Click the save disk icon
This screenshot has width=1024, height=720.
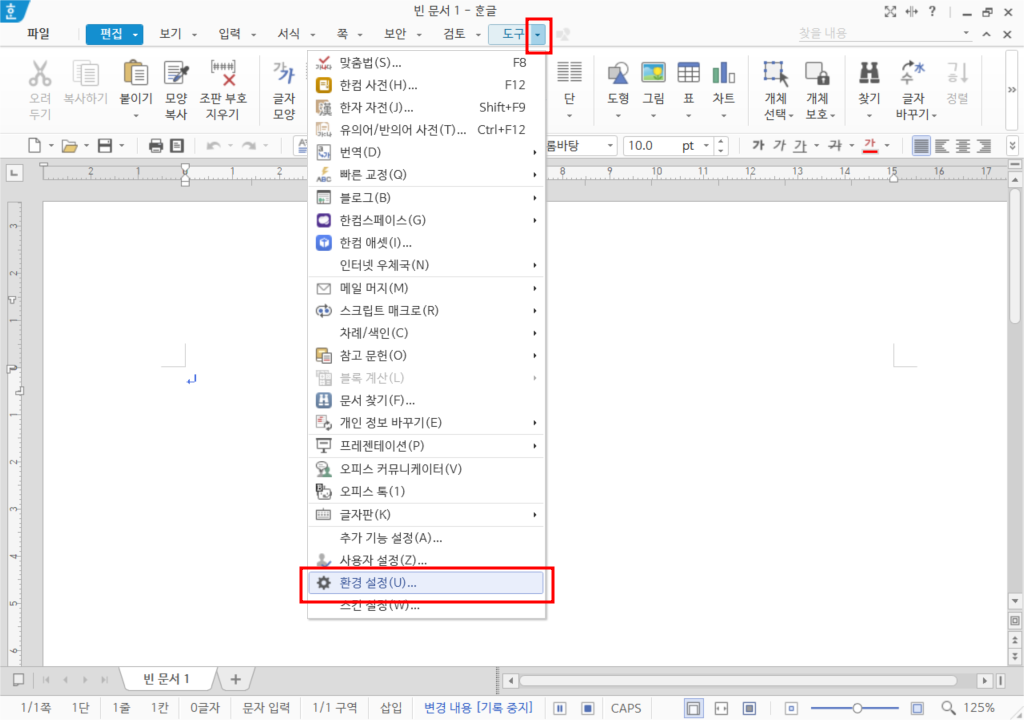tap(104, 146)
